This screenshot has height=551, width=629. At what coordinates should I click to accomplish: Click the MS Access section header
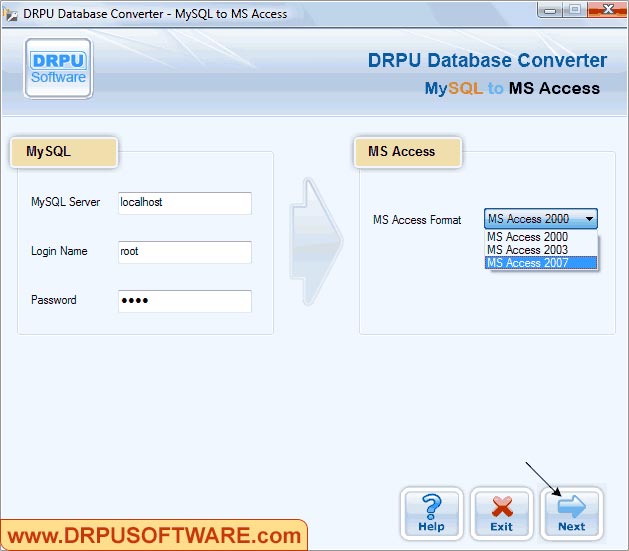click(x=408, y=152)
